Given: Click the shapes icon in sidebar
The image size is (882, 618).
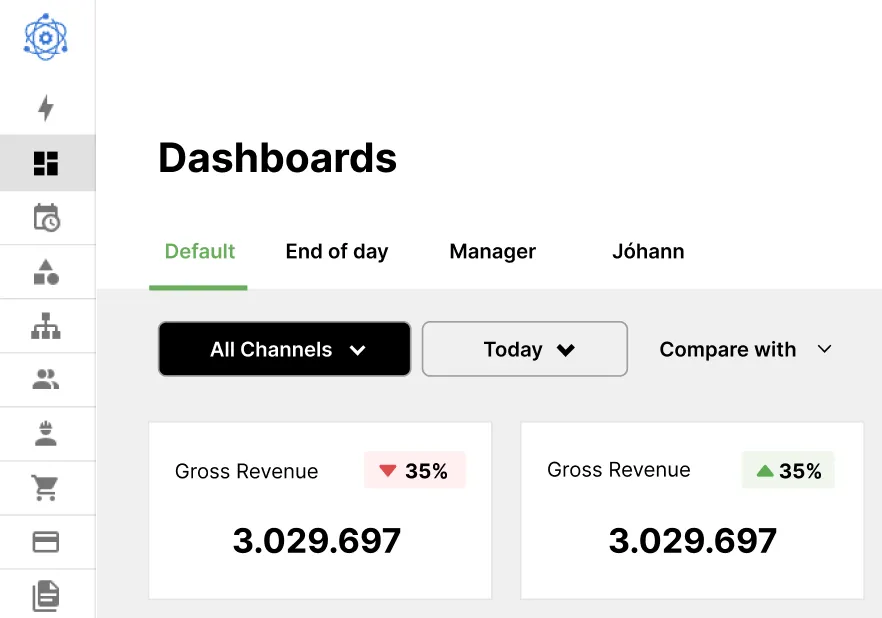Looking at the screenshot, I should [x=46, y=272].
